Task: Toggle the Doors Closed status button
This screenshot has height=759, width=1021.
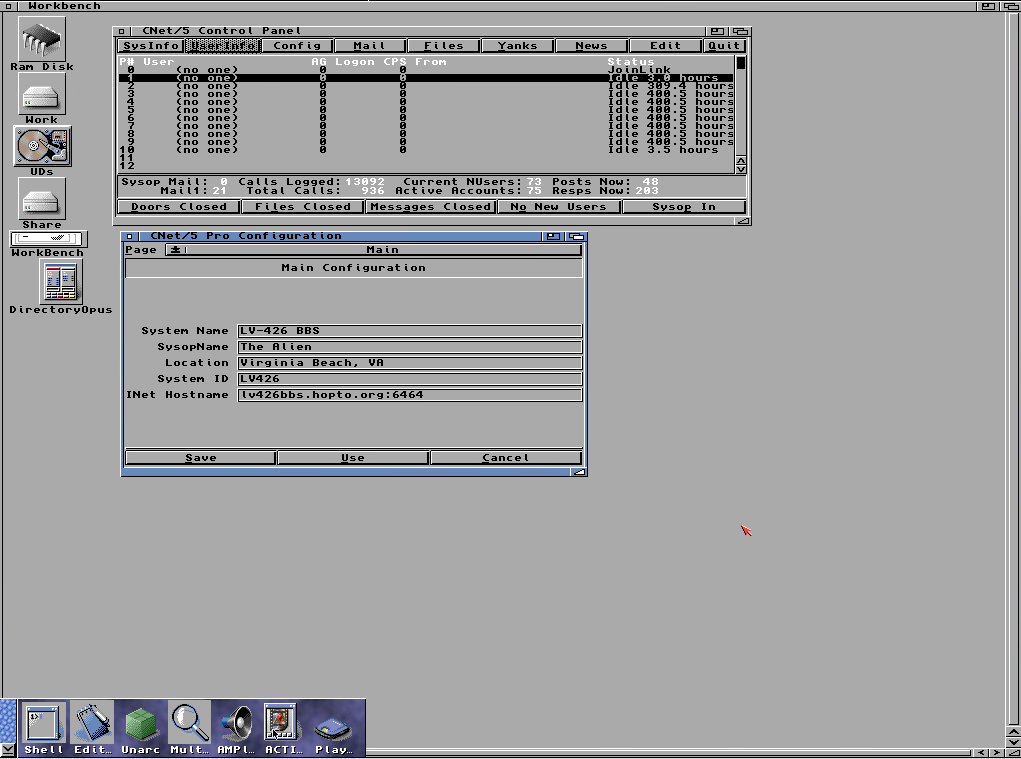Action: (179, 207)
